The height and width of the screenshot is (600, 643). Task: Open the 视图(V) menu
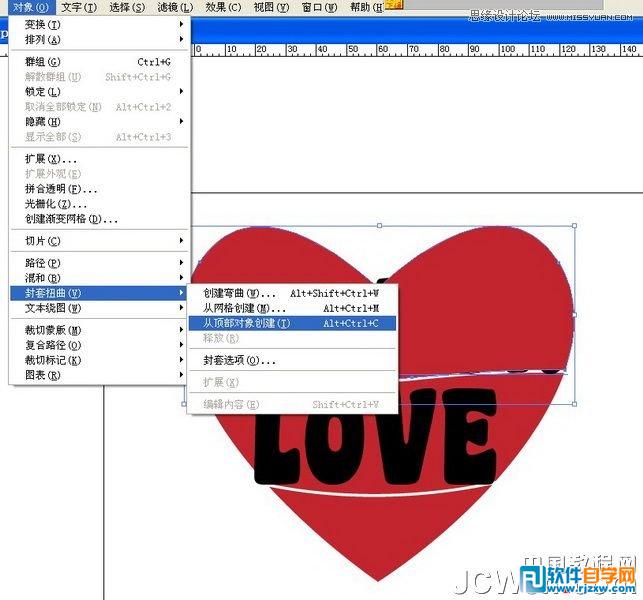(271, 7)
